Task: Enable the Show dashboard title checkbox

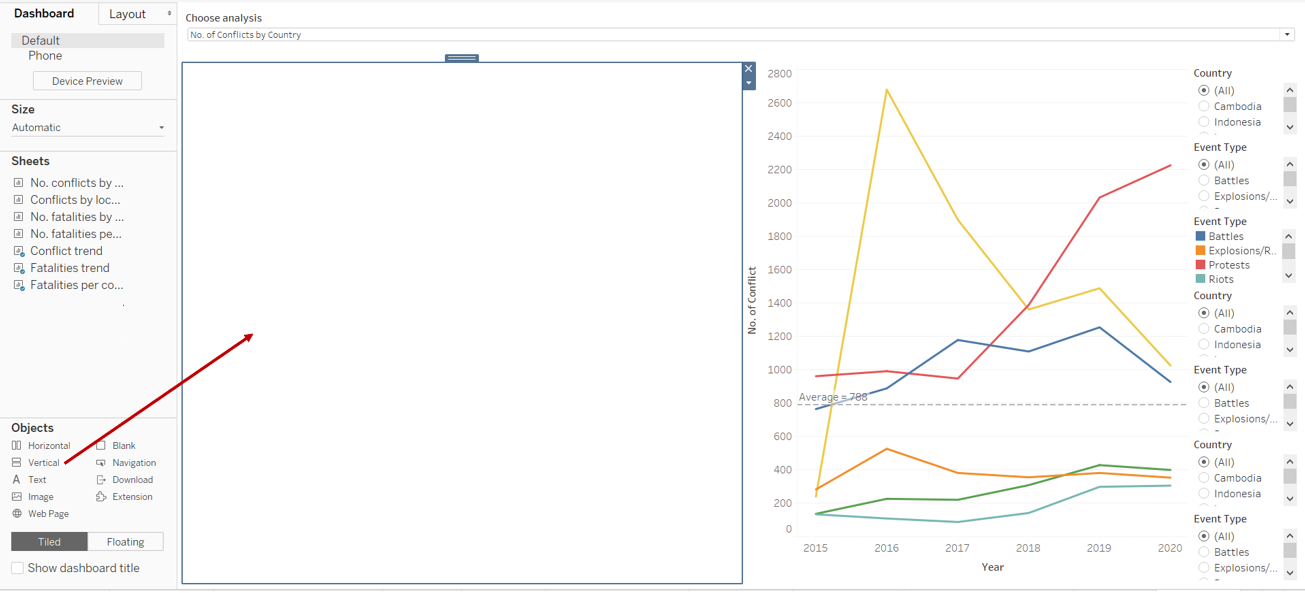Action: (x=18, y=568)
